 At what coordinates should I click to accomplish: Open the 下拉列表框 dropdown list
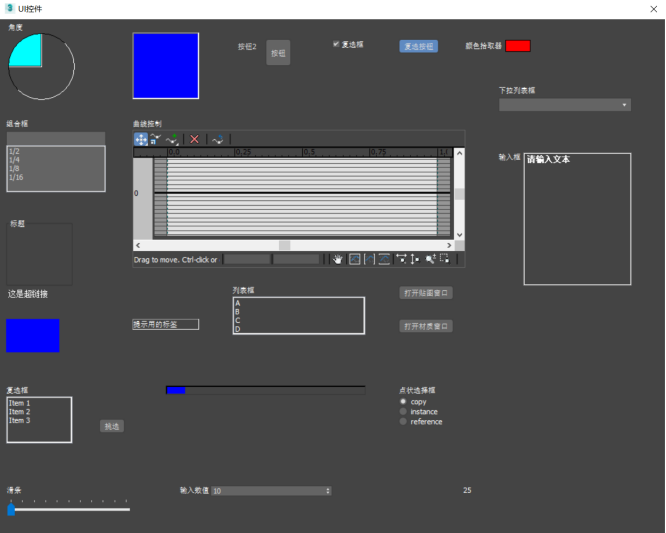564,105
